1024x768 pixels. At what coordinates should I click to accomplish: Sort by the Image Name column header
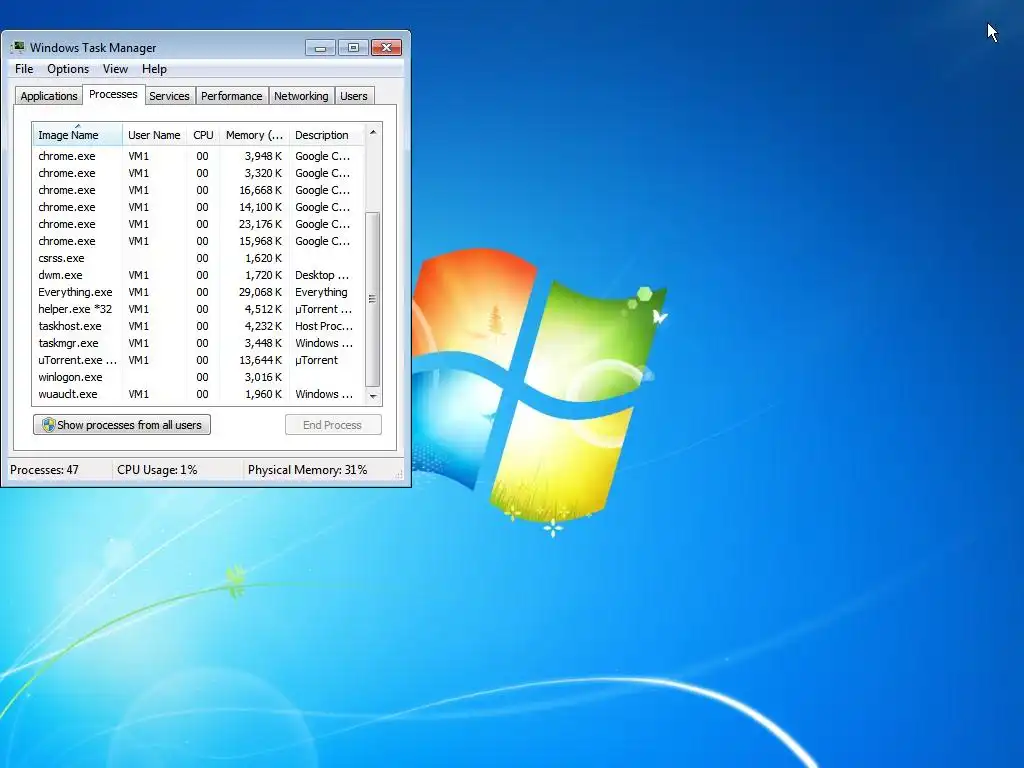click(77, 135)
